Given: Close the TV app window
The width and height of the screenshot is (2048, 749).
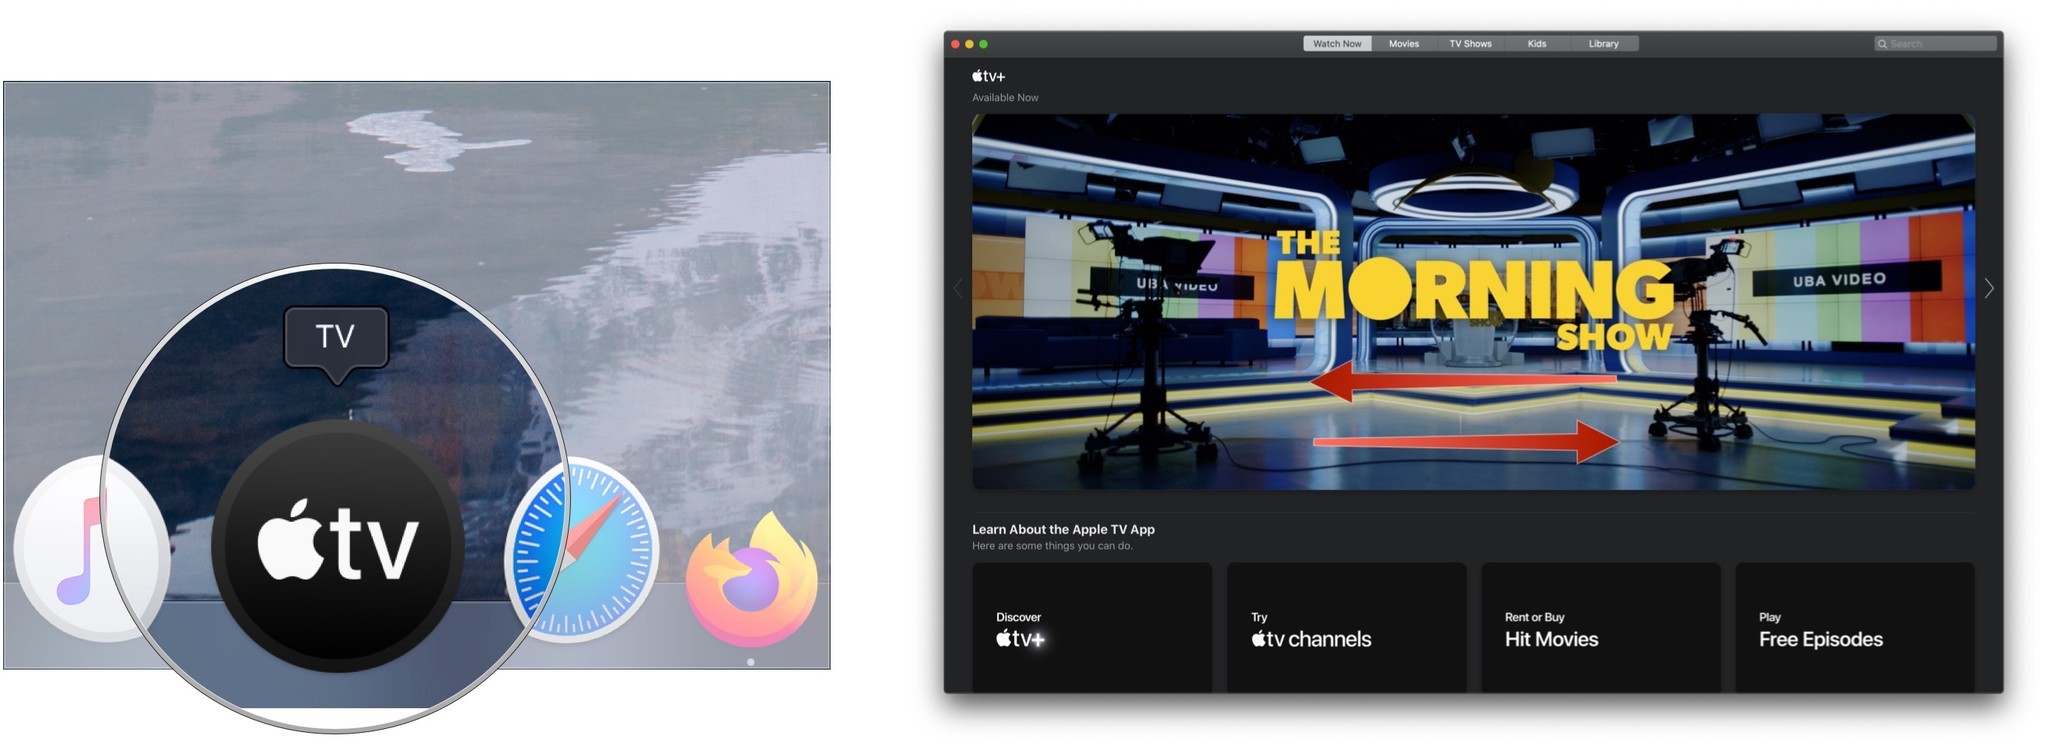Looking at the screenshot, I should [x=955, y=44].
